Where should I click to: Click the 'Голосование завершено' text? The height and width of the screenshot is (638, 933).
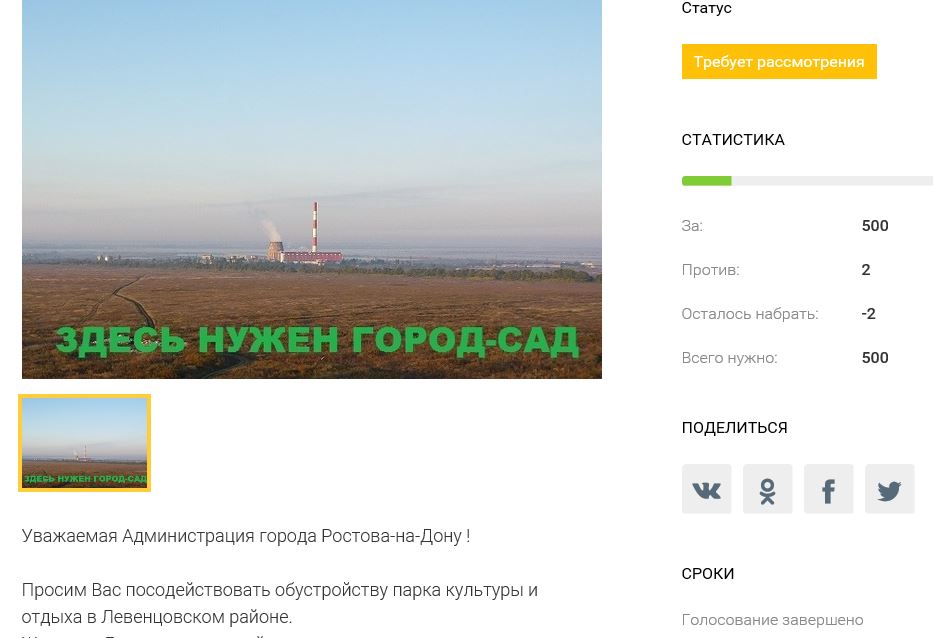[772, 620]
